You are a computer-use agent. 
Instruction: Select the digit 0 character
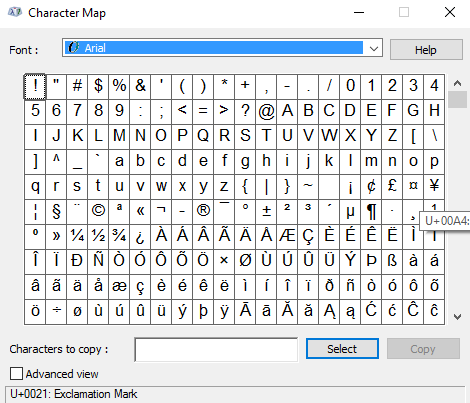pyautogui.click(x=350, y=86)
